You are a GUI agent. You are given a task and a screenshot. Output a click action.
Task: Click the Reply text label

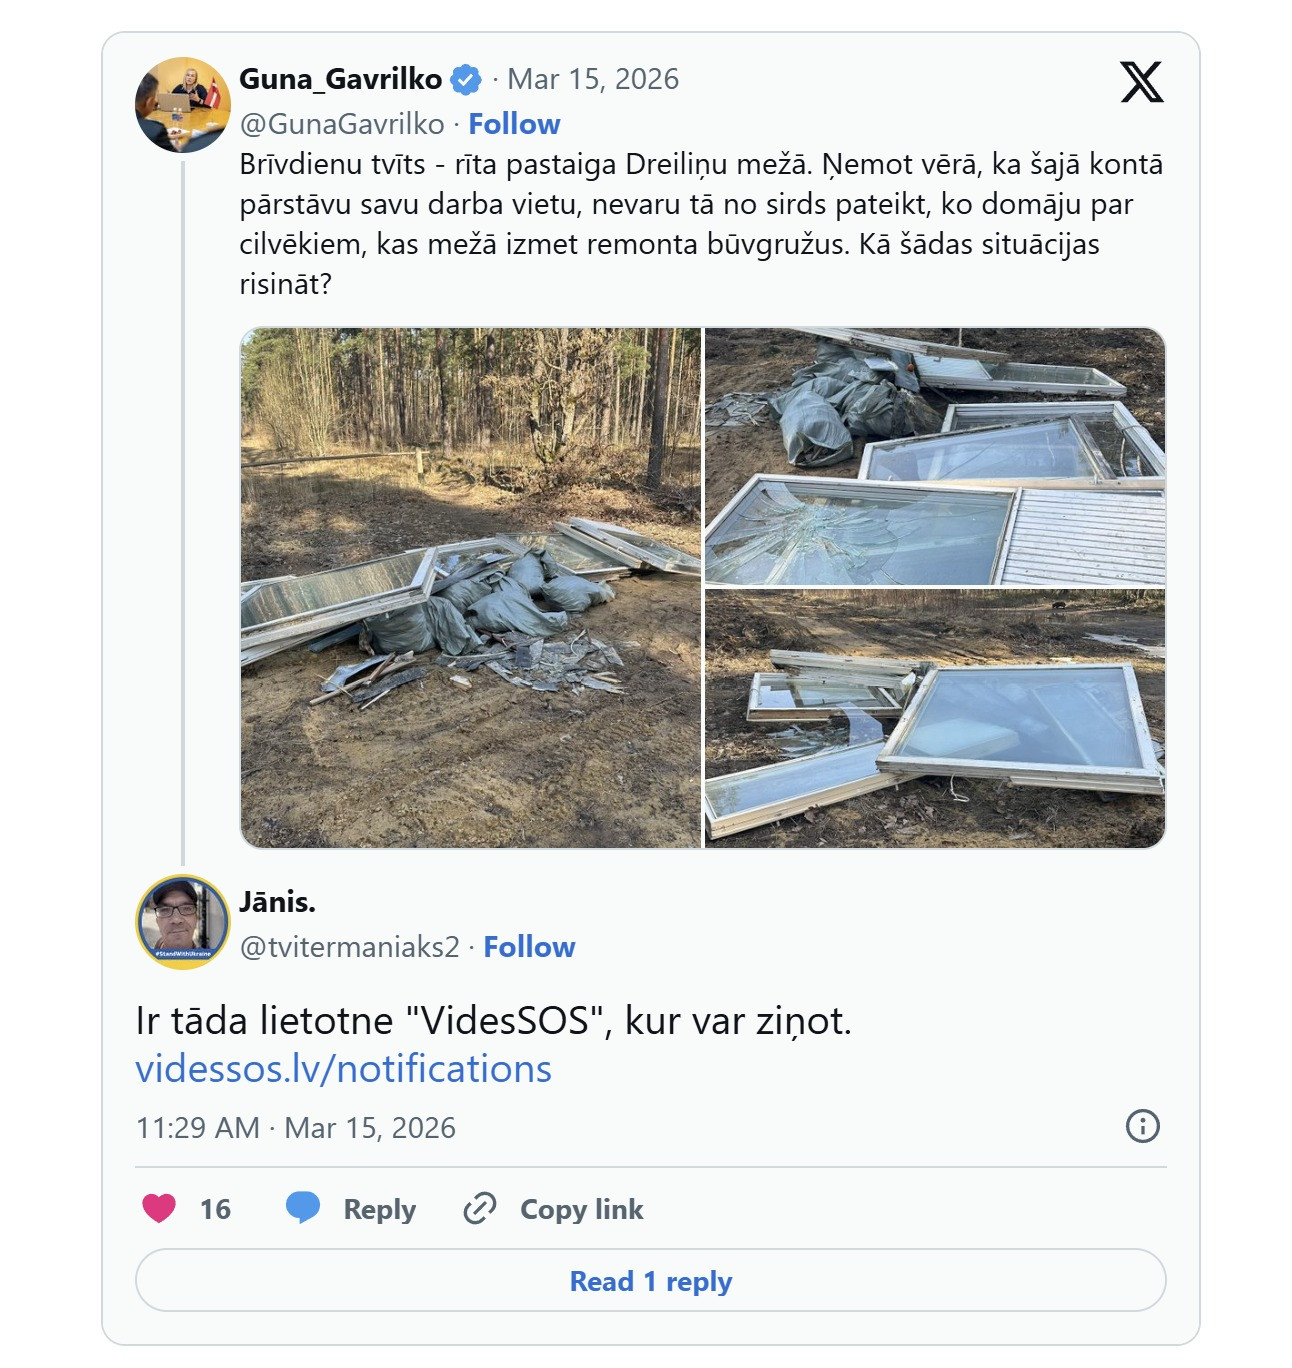click(379, 1209)
